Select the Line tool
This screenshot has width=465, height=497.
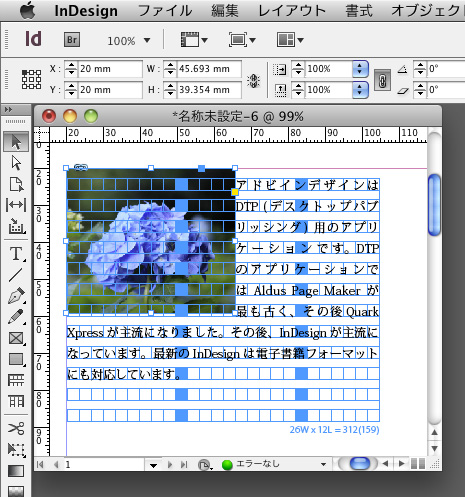point(16,275)
